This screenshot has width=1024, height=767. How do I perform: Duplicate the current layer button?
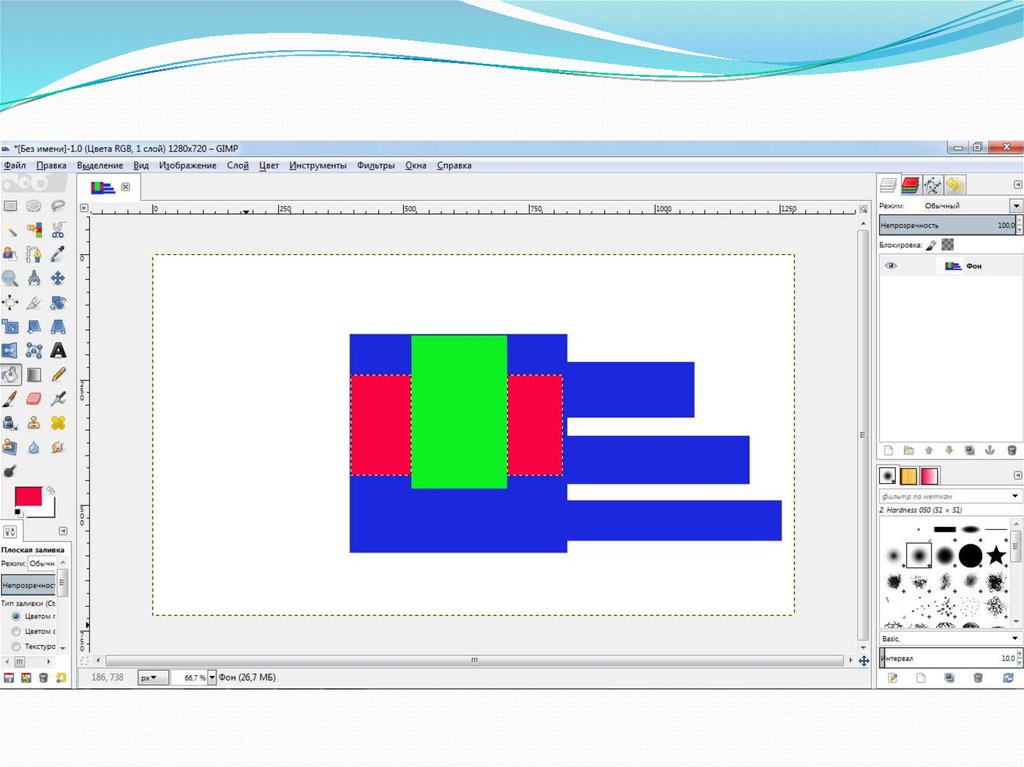coord(970,450)
